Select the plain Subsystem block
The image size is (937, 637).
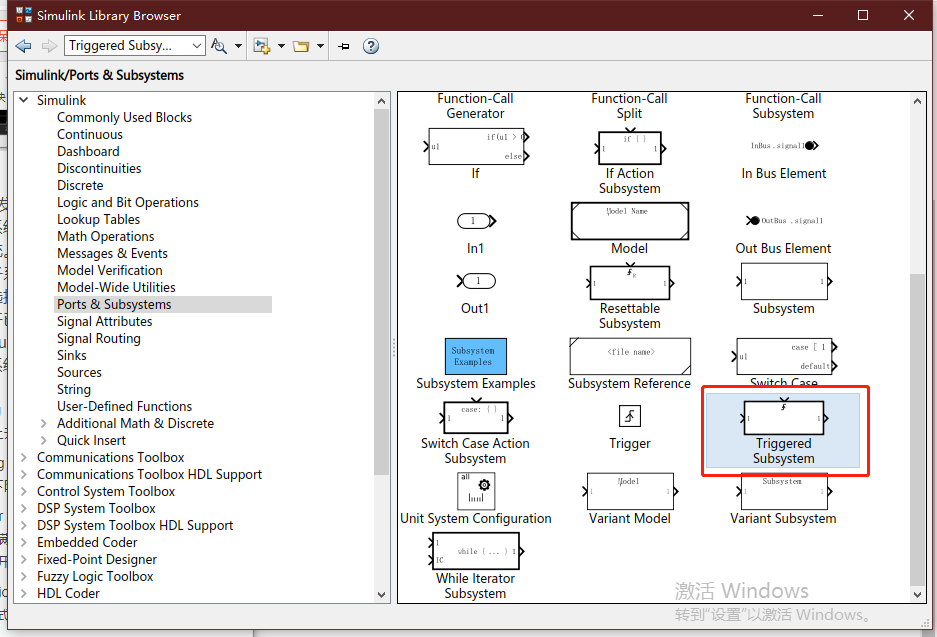784,281
